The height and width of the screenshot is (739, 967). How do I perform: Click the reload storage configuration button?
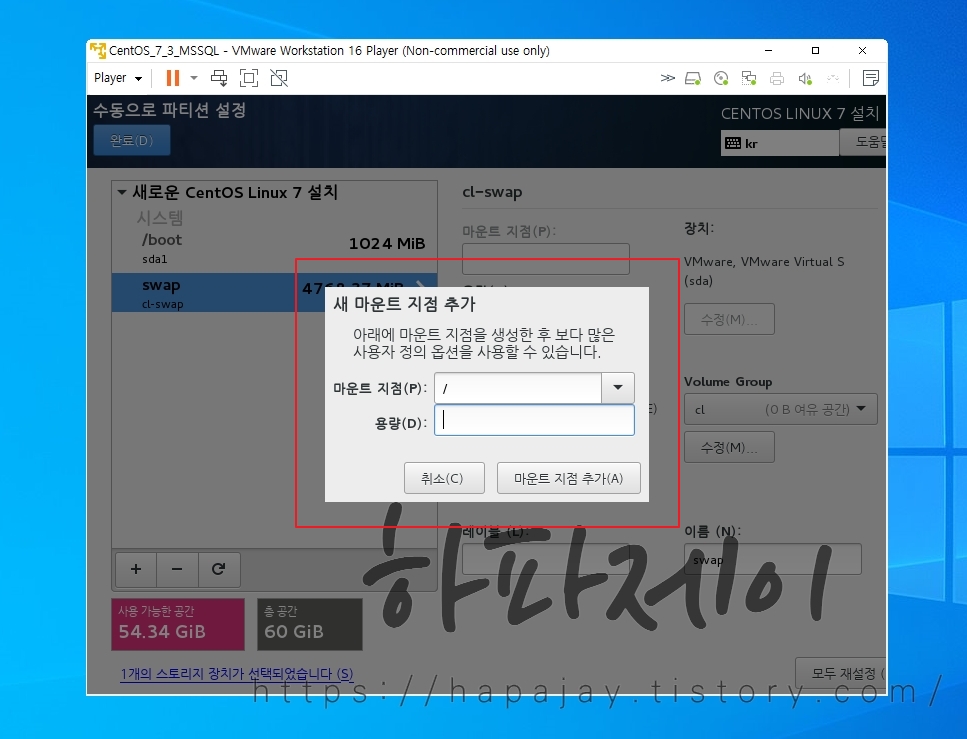click(218, 569)
